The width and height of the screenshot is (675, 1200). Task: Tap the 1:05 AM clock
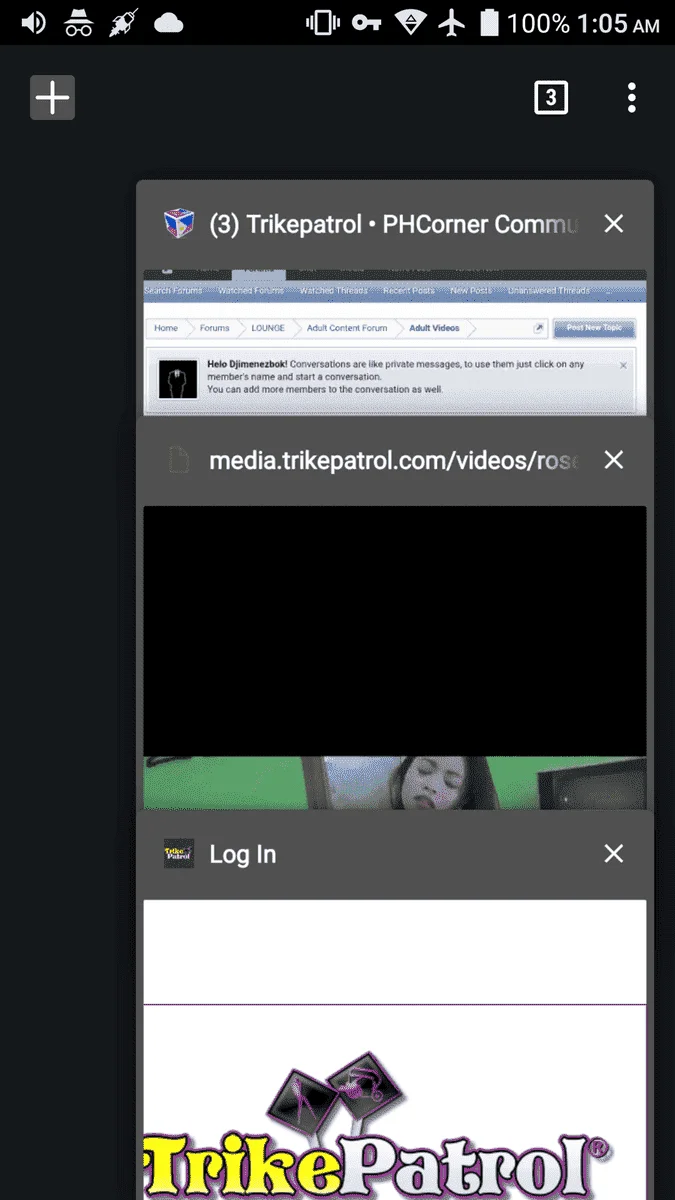pyautogui.click(x=618, y=23)
